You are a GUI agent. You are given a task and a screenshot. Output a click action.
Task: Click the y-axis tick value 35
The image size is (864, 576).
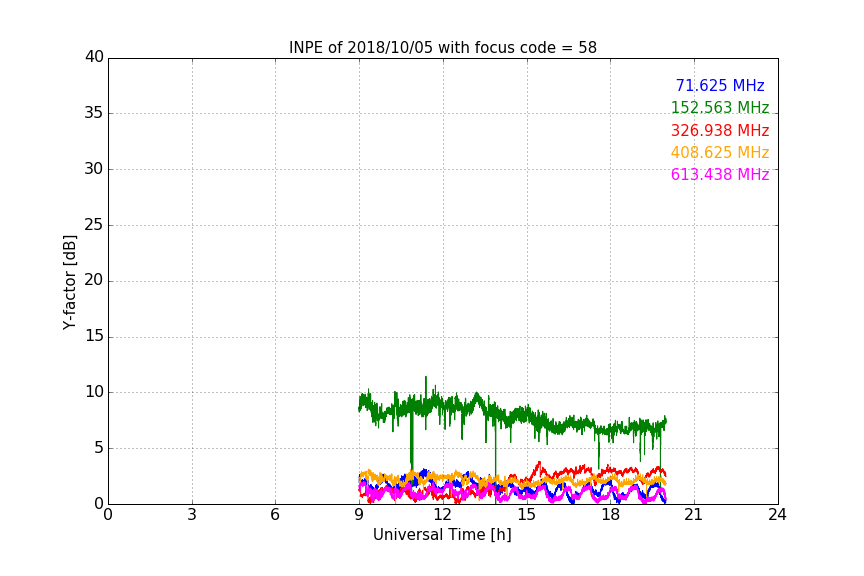pyautogui.click(x=94, y=113)
